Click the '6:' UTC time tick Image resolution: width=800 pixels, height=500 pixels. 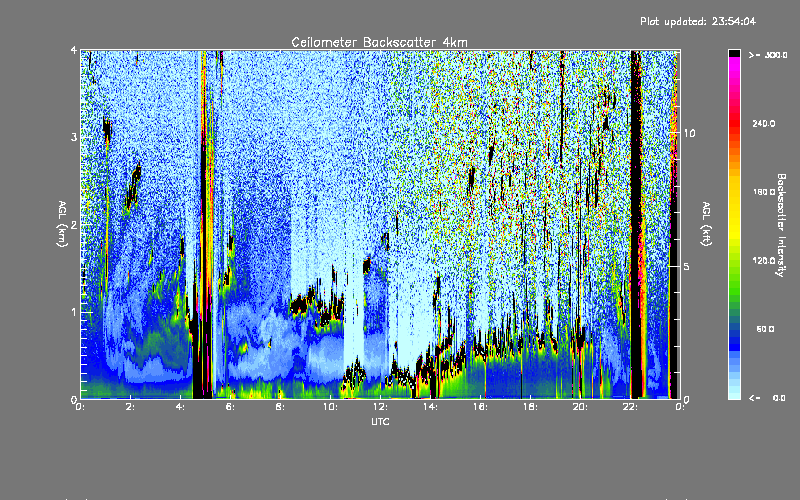pos(231,407)
